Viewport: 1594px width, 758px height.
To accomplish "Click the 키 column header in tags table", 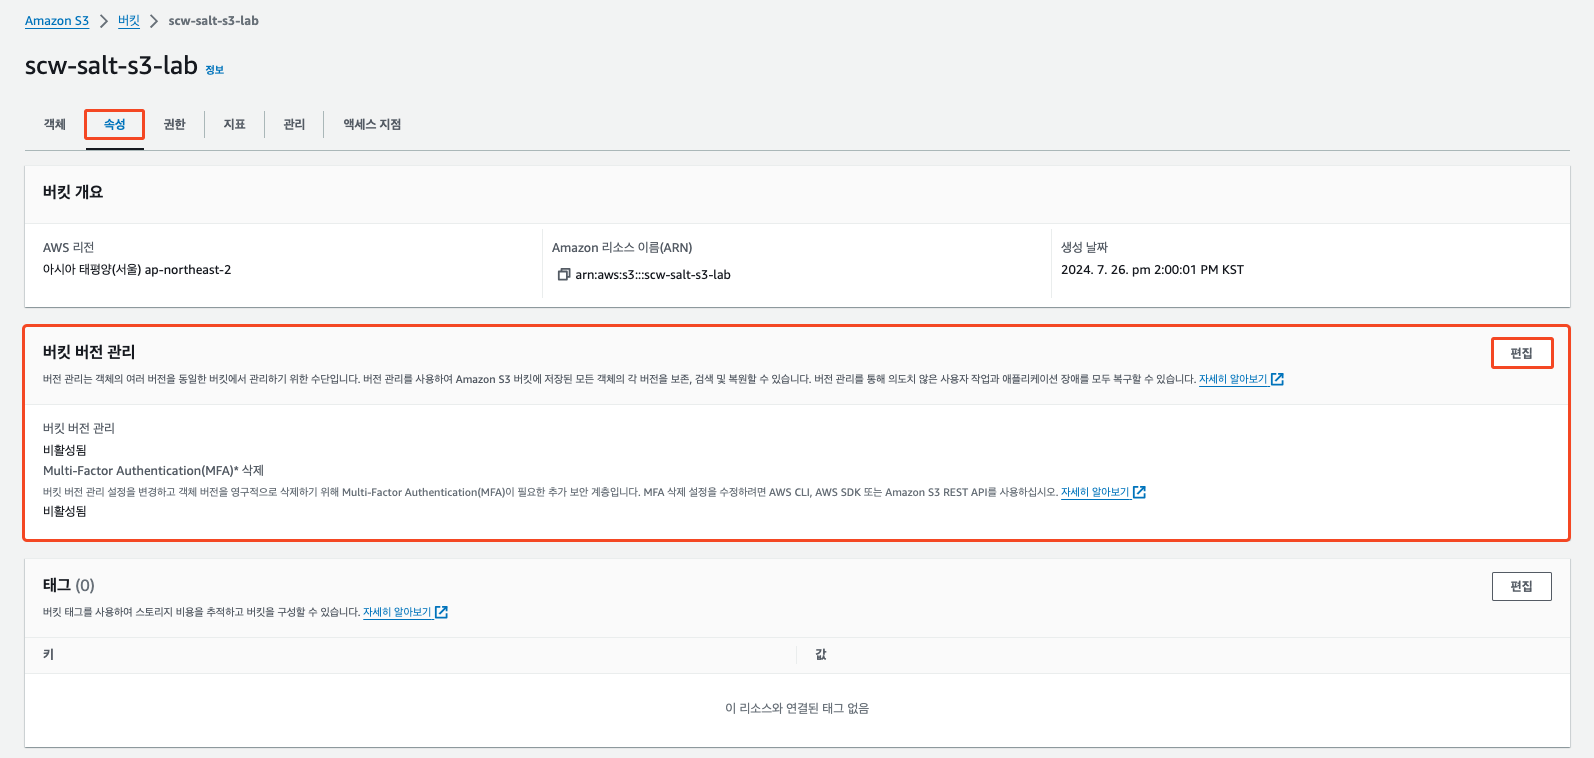I will (48, 654).
